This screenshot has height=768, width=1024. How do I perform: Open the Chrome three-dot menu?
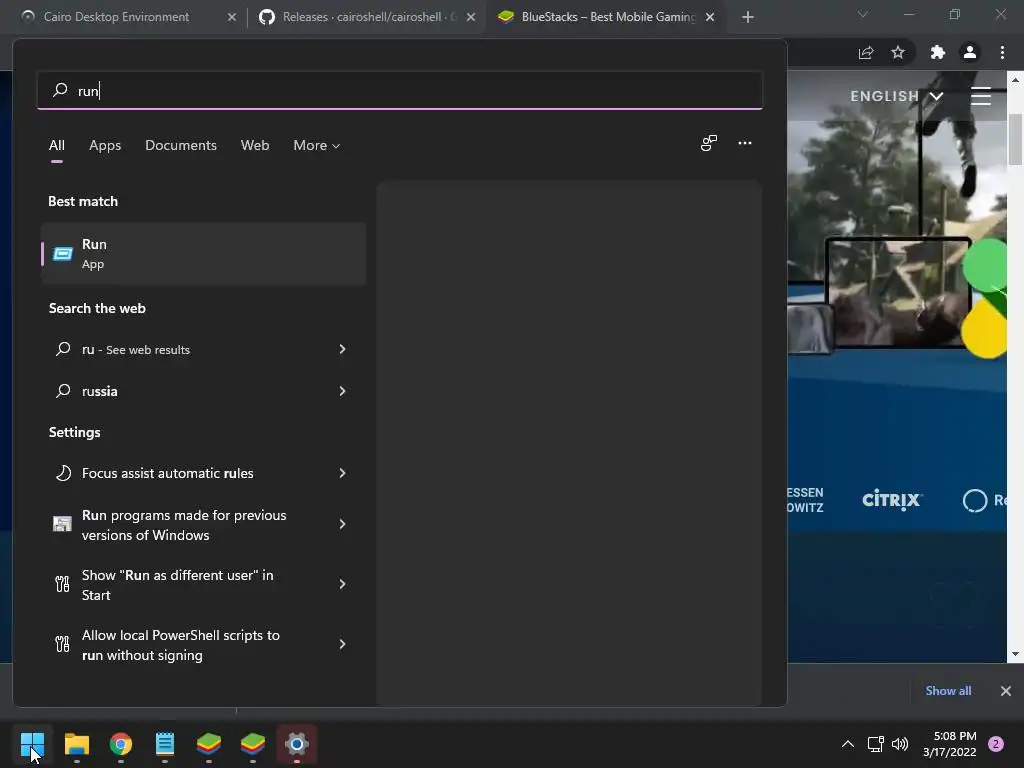coord(1002,53)
